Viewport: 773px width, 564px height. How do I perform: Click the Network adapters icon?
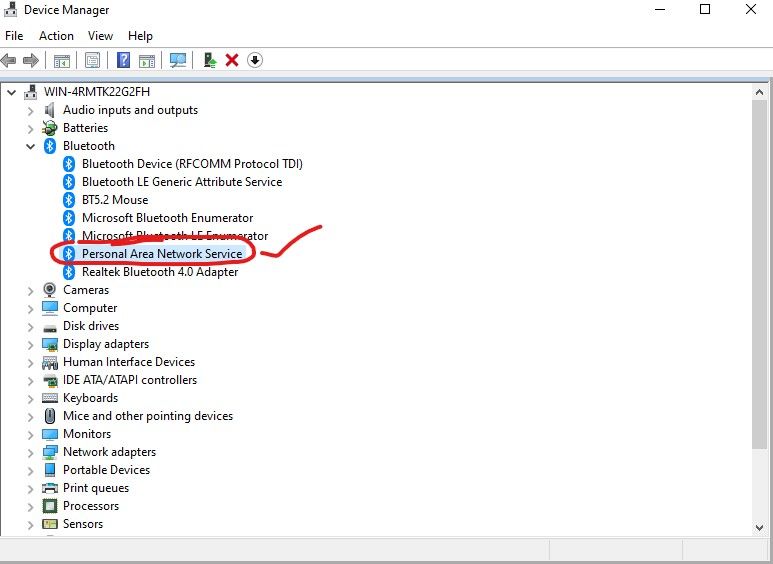50,452
